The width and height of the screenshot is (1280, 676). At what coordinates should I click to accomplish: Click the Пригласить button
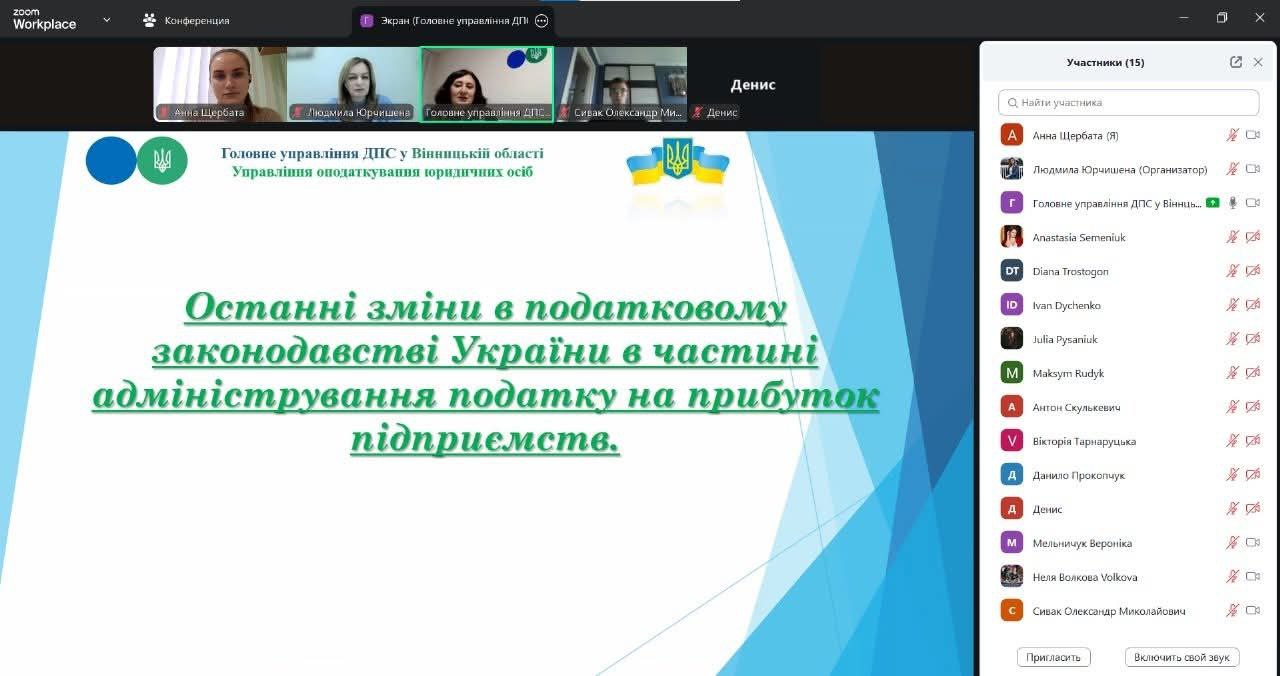tap(1053, 657)
